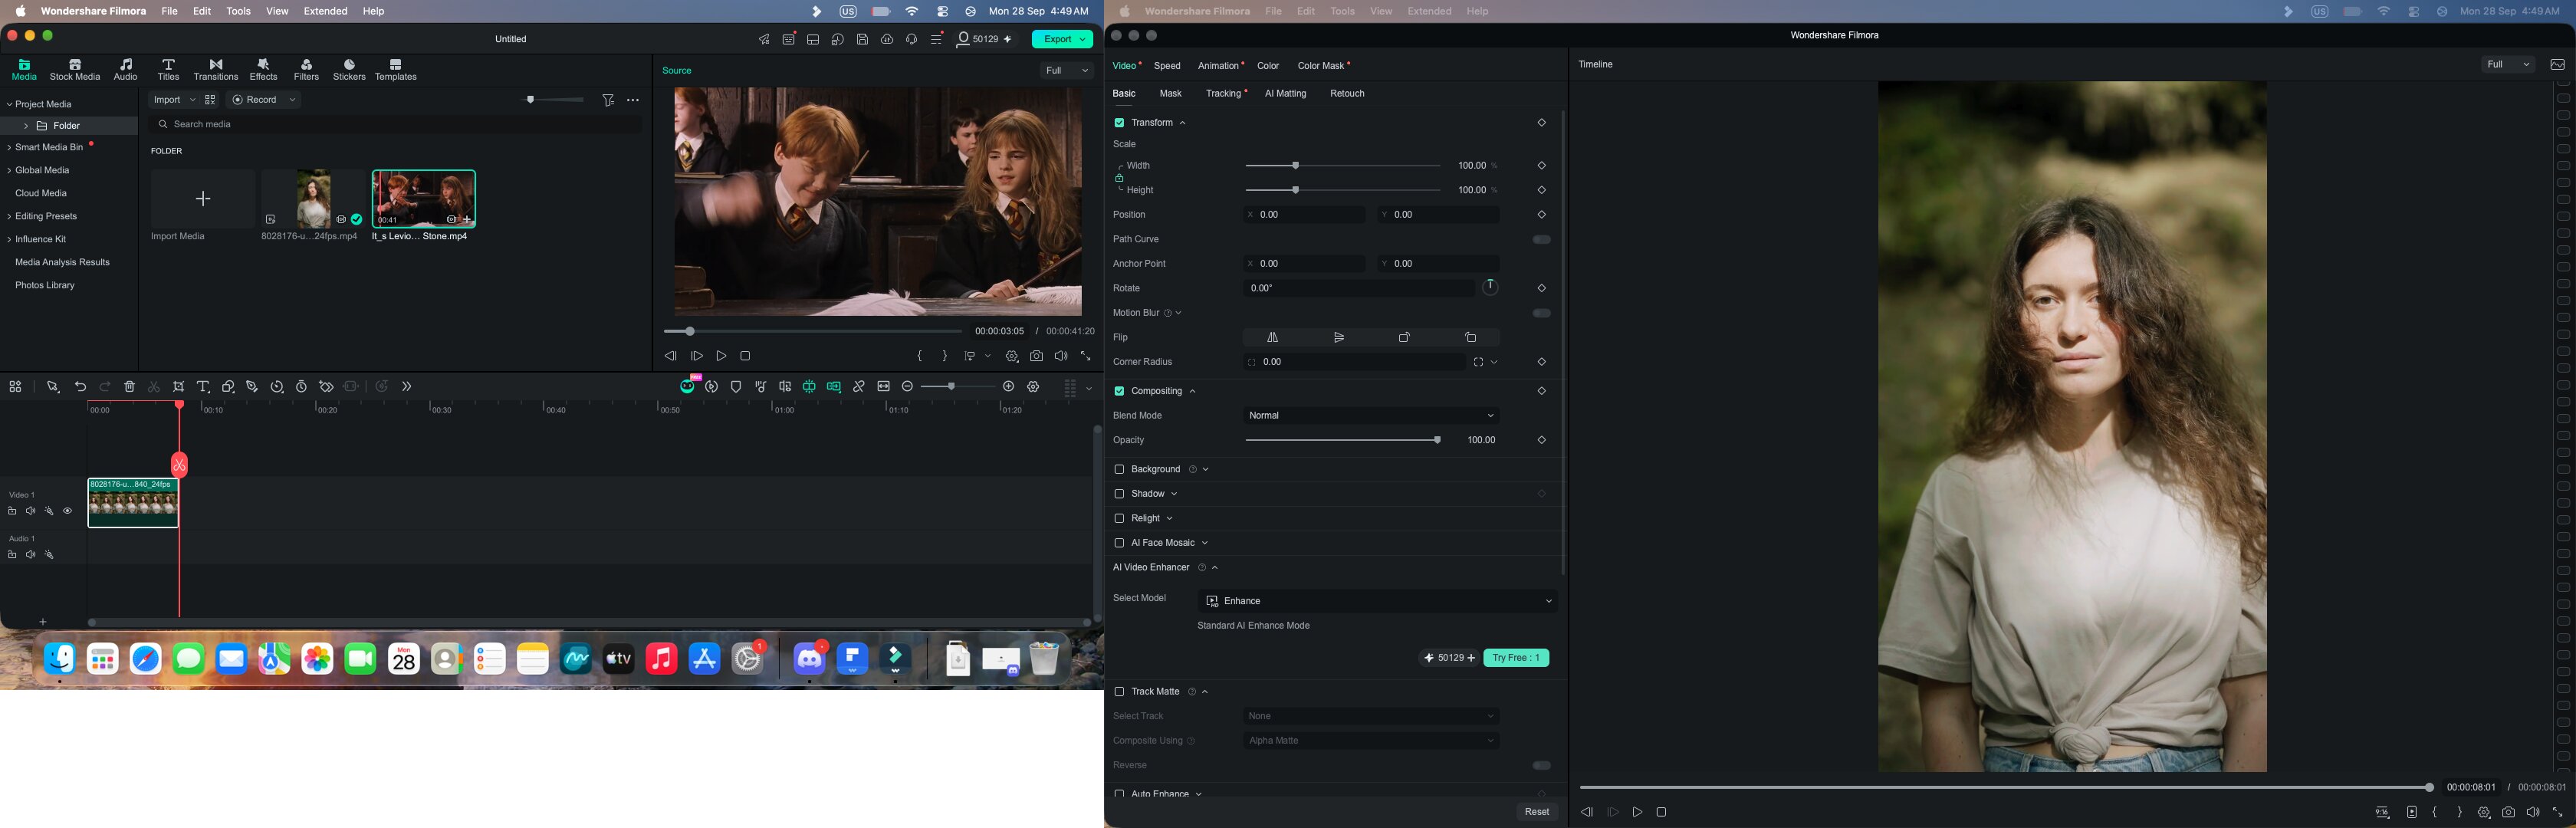Enable the AI Face Mosaic checkbox
Viewport: 2576px width, 828px height.
(1119, 544)
